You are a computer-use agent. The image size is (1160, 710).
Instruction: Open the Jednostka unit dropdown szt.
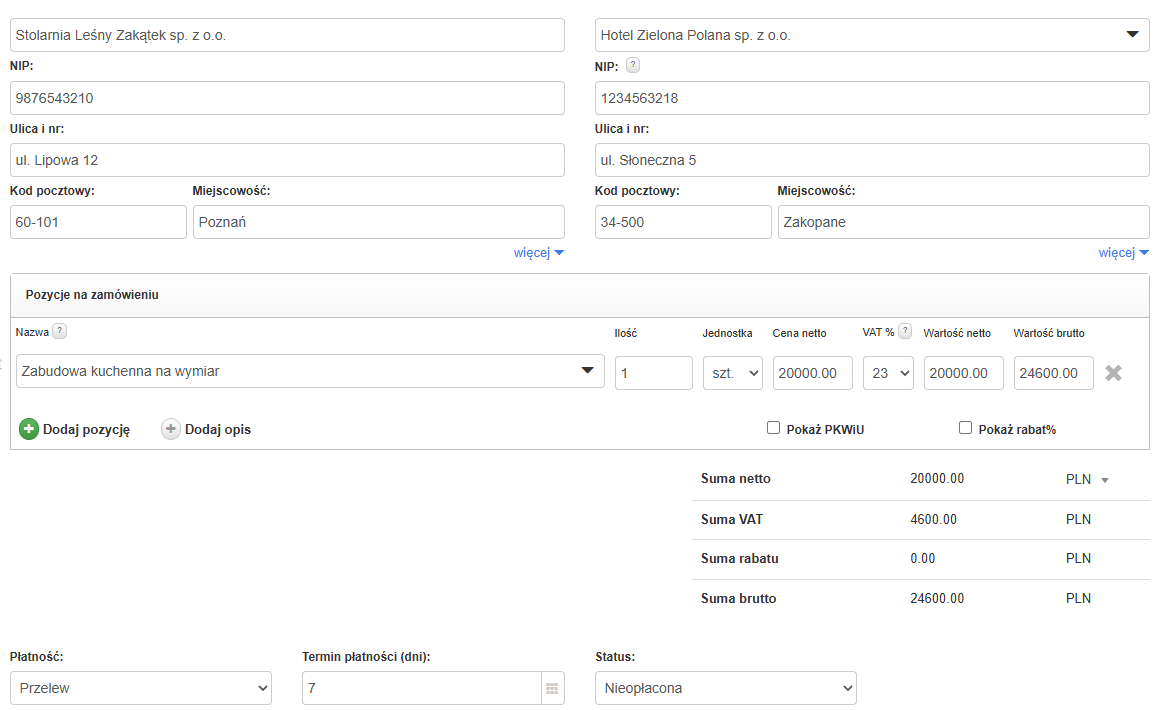click(x=733, y=373)
